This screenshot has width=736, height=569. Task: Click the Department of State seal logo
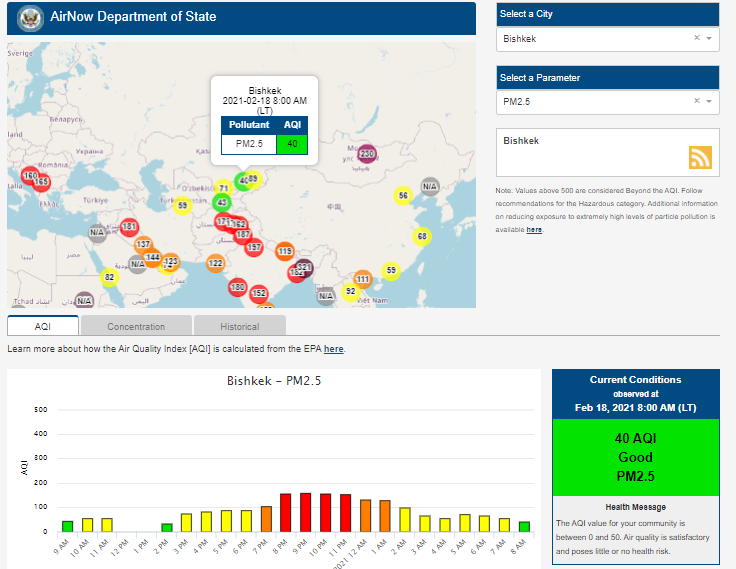31,17
